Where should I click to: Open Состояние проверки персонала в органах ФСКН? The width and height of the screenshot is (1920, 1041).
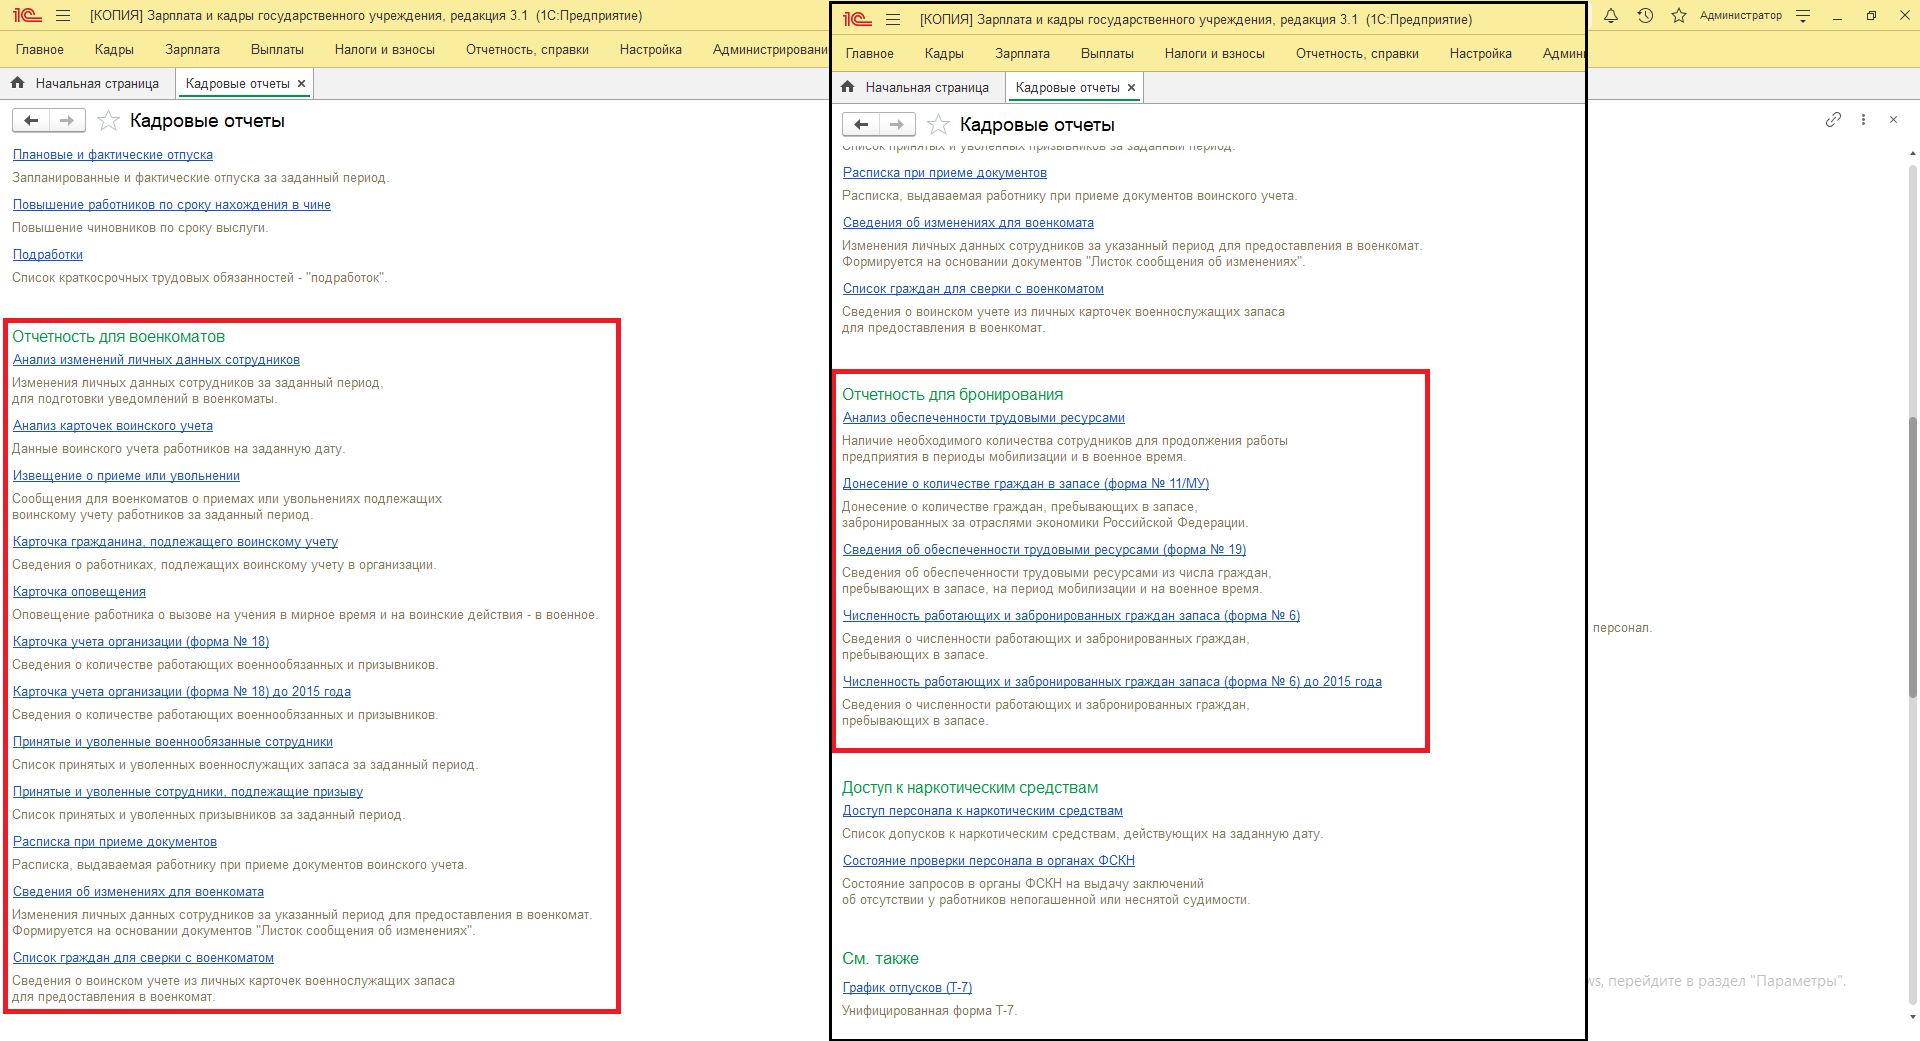pos(989,861)
